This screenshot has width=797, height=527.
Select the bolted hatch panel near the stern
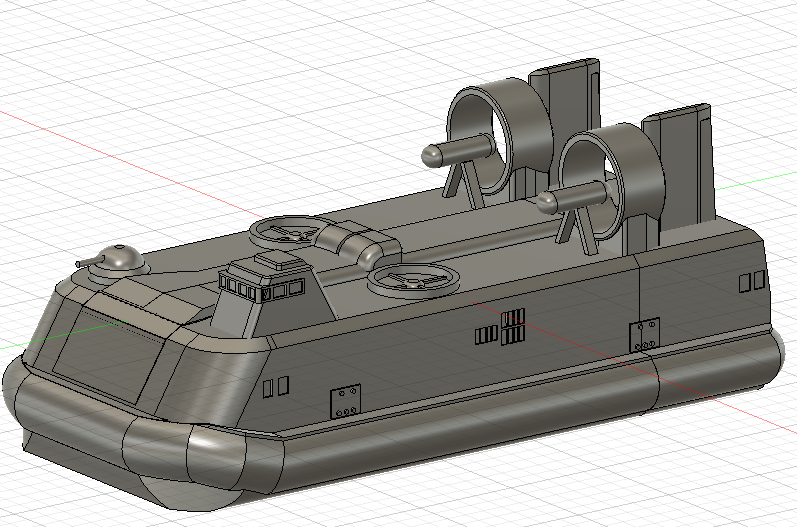tap(645, 335)
